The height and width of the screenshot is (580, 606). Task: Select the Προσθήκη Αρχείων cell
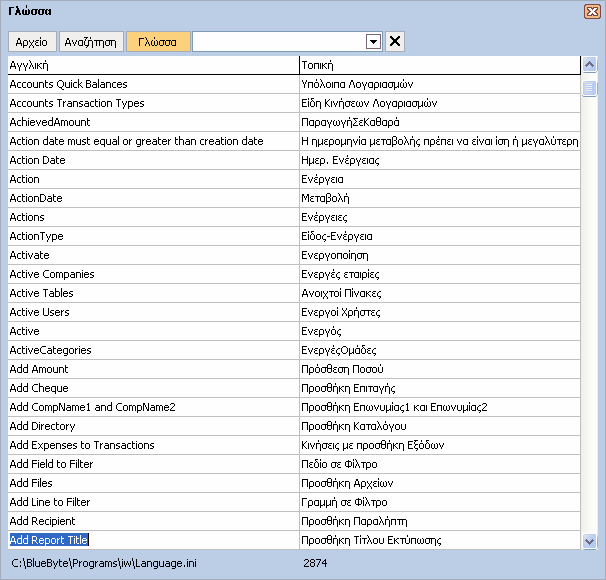click(x=440, y=483)
